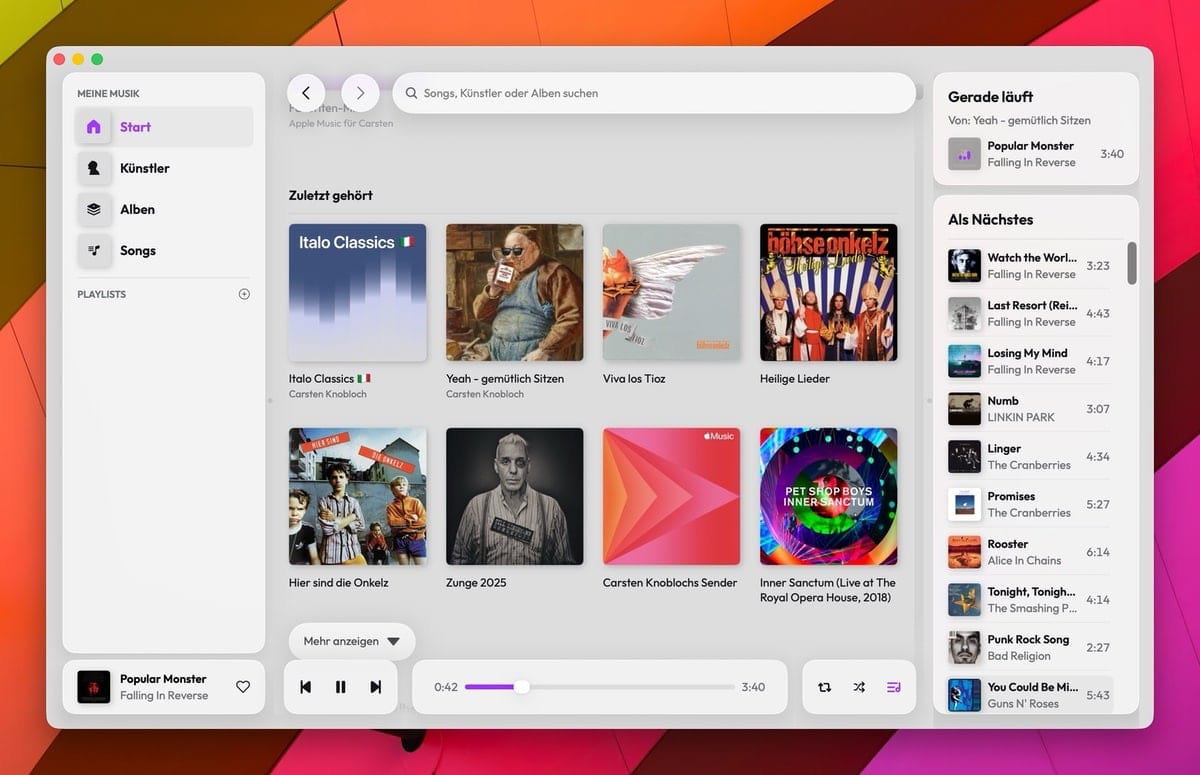Open the Italo Classics playlist cover
Screen dimensions: 1200x775
tap(357, 292)
